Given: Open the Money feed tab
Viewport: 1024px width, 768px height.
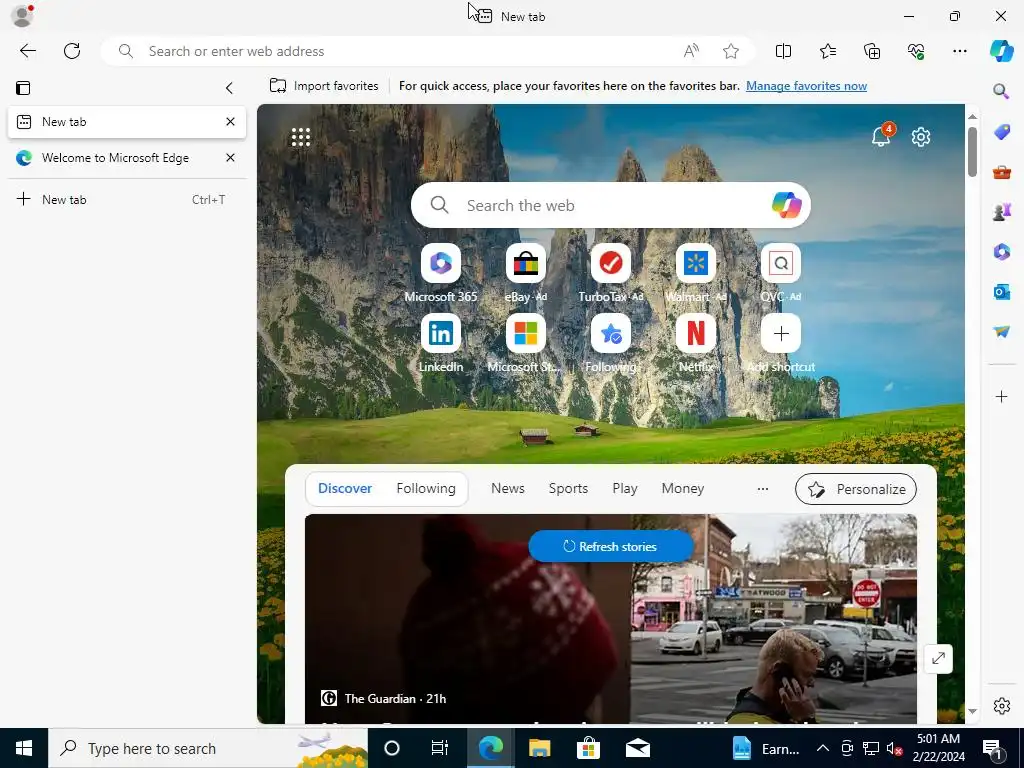Looking at the screenshot, I should (682, 488).
